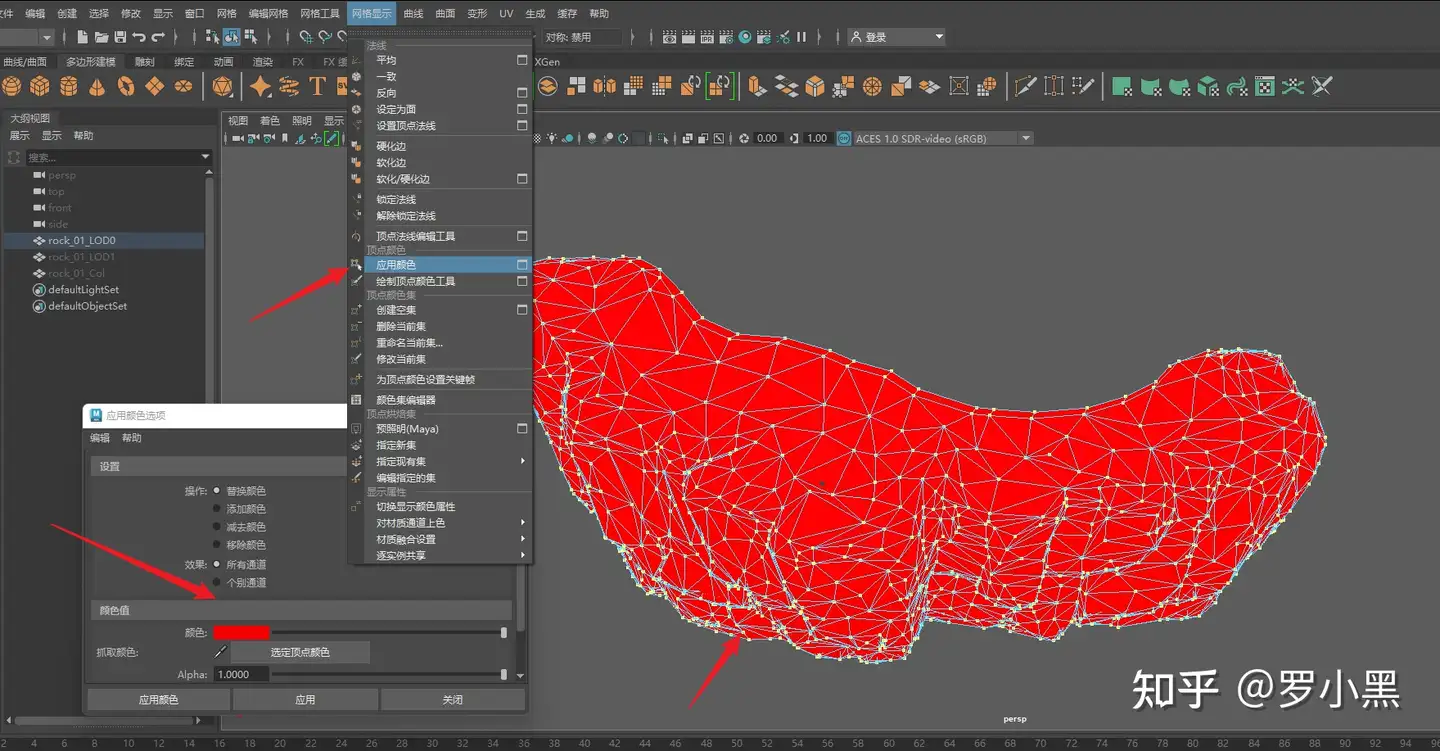Click the super shape star icon

coord(260,87)
